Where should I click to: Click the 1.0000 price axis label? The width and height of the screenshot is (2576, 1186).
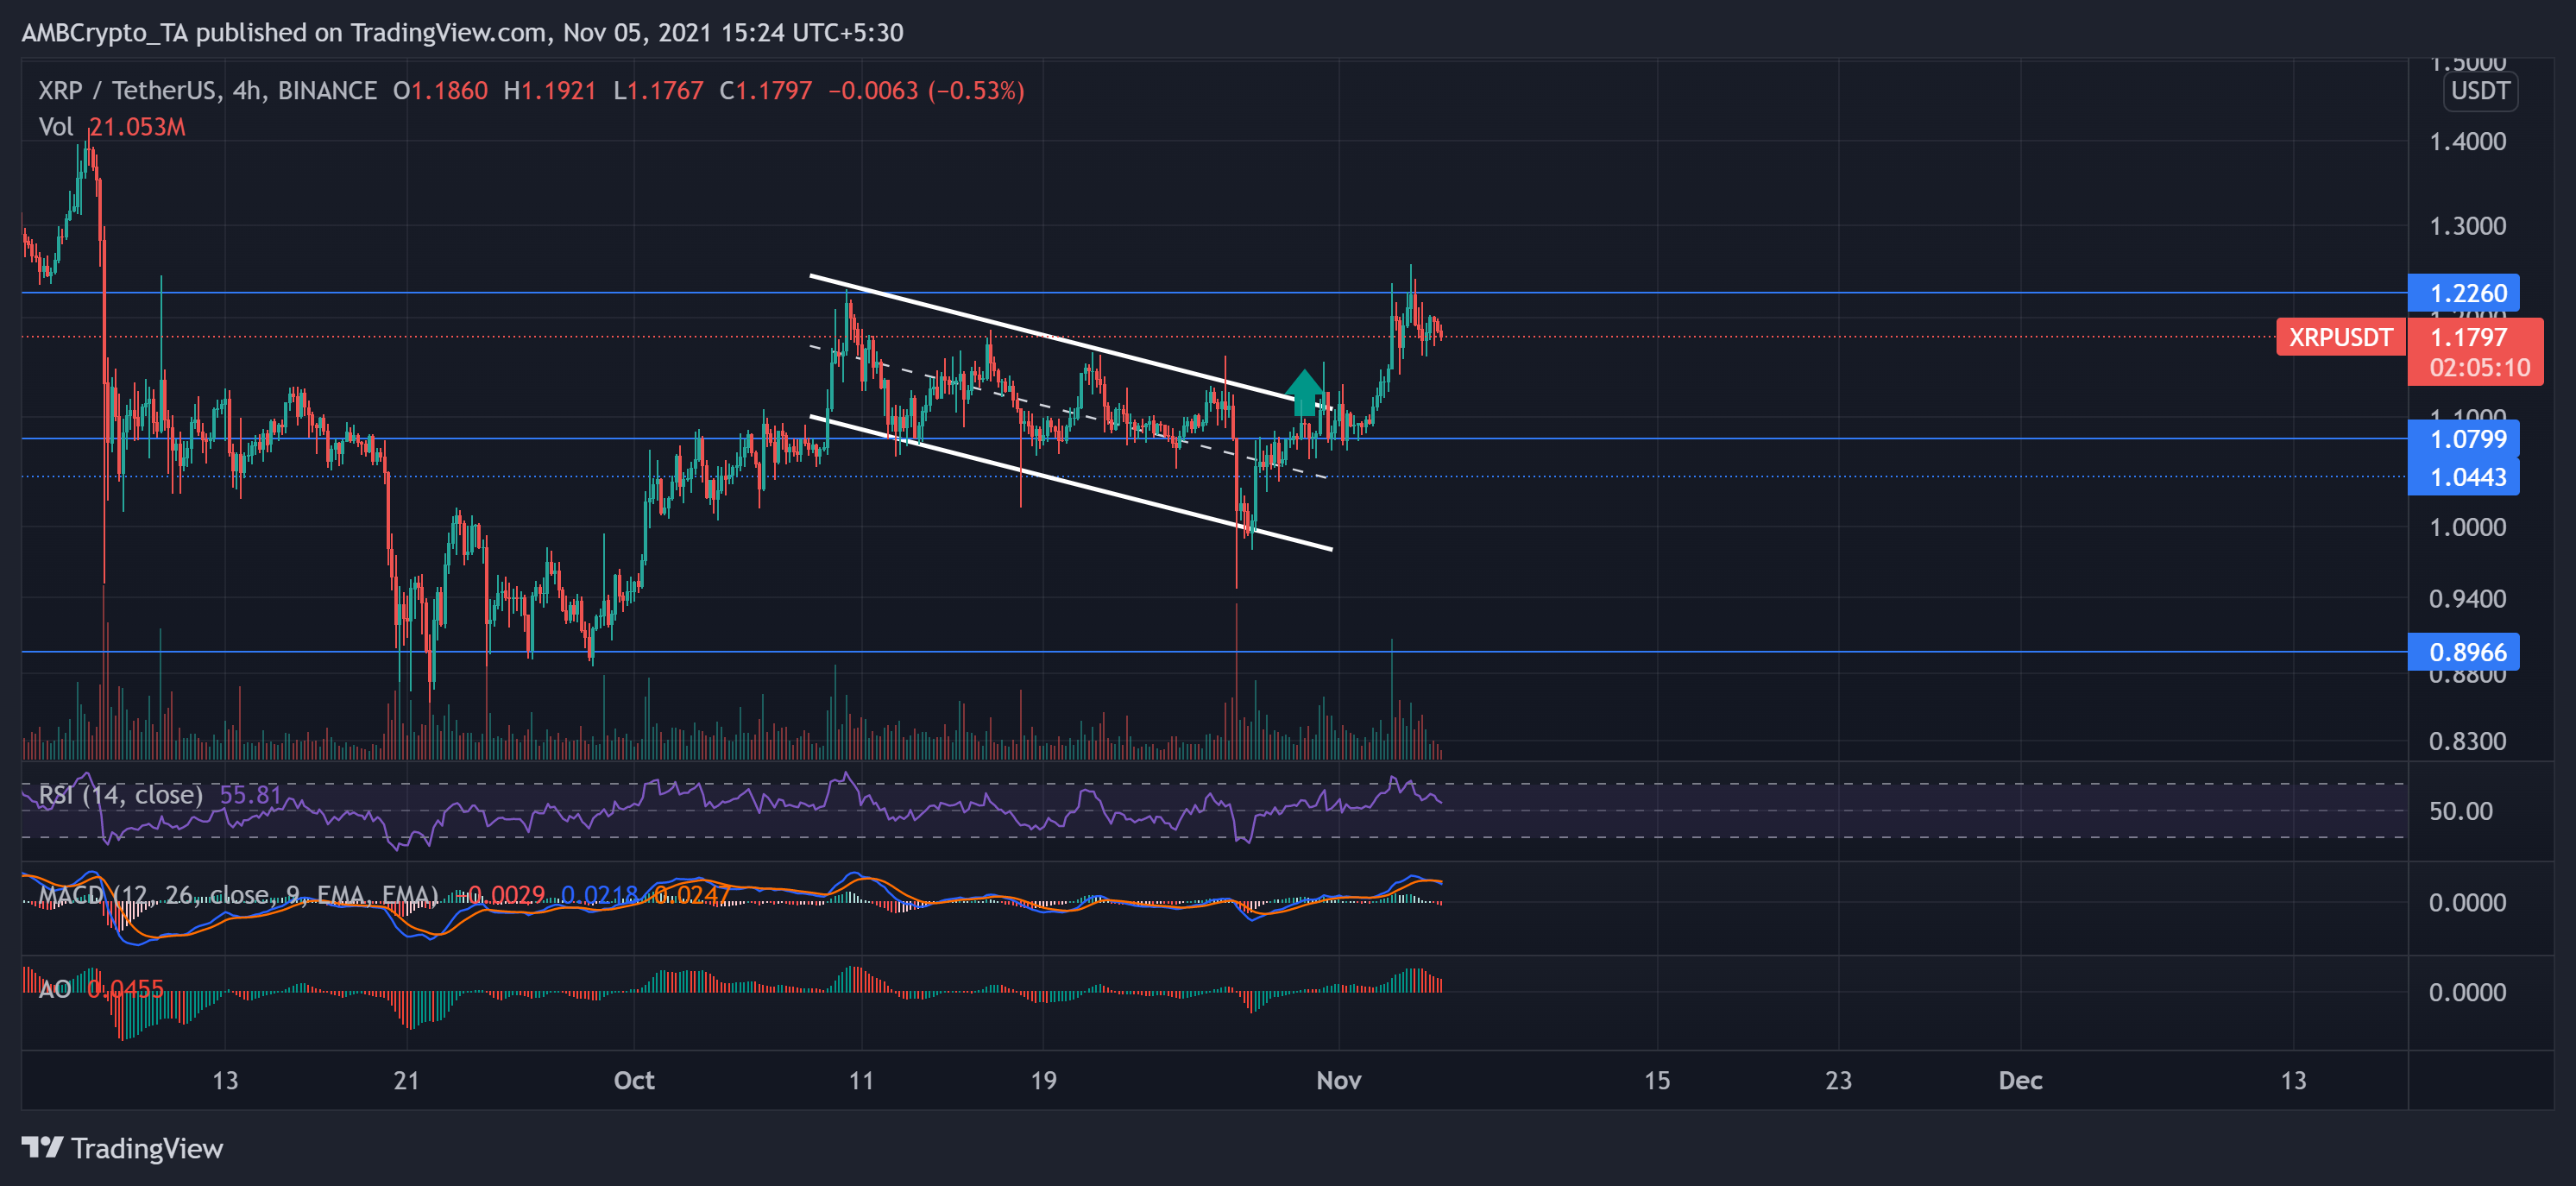[x=2467, y=528]
